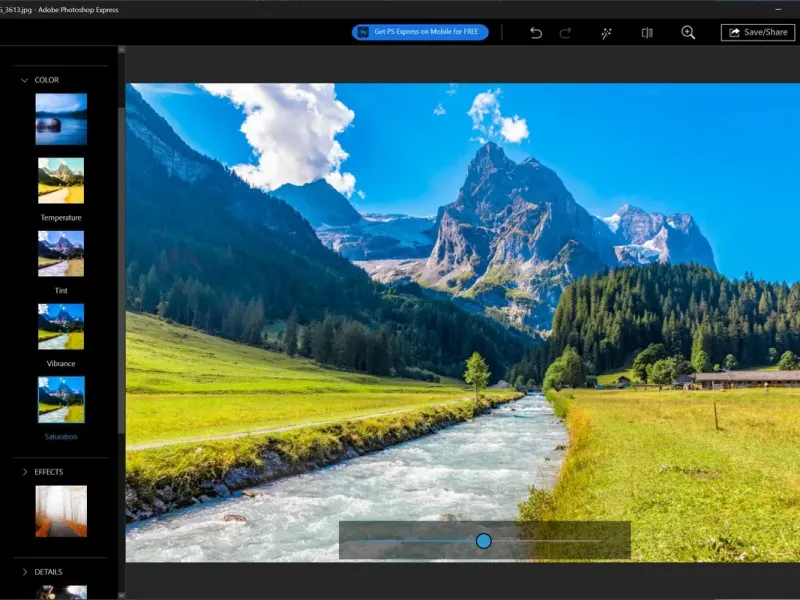Click the COLOR category preview thumbnail
800x600 pixels.
click(x=61, y=119)
